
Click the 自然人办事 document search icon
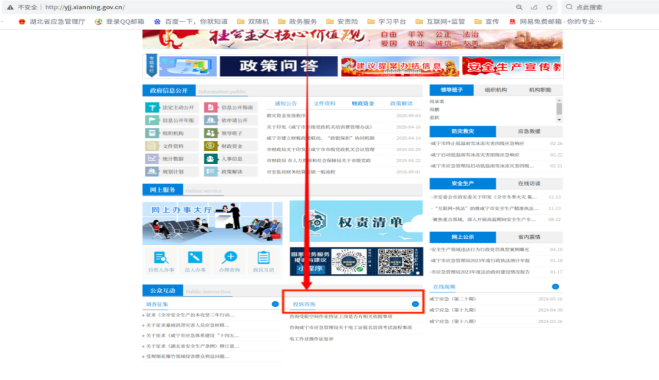161,257
